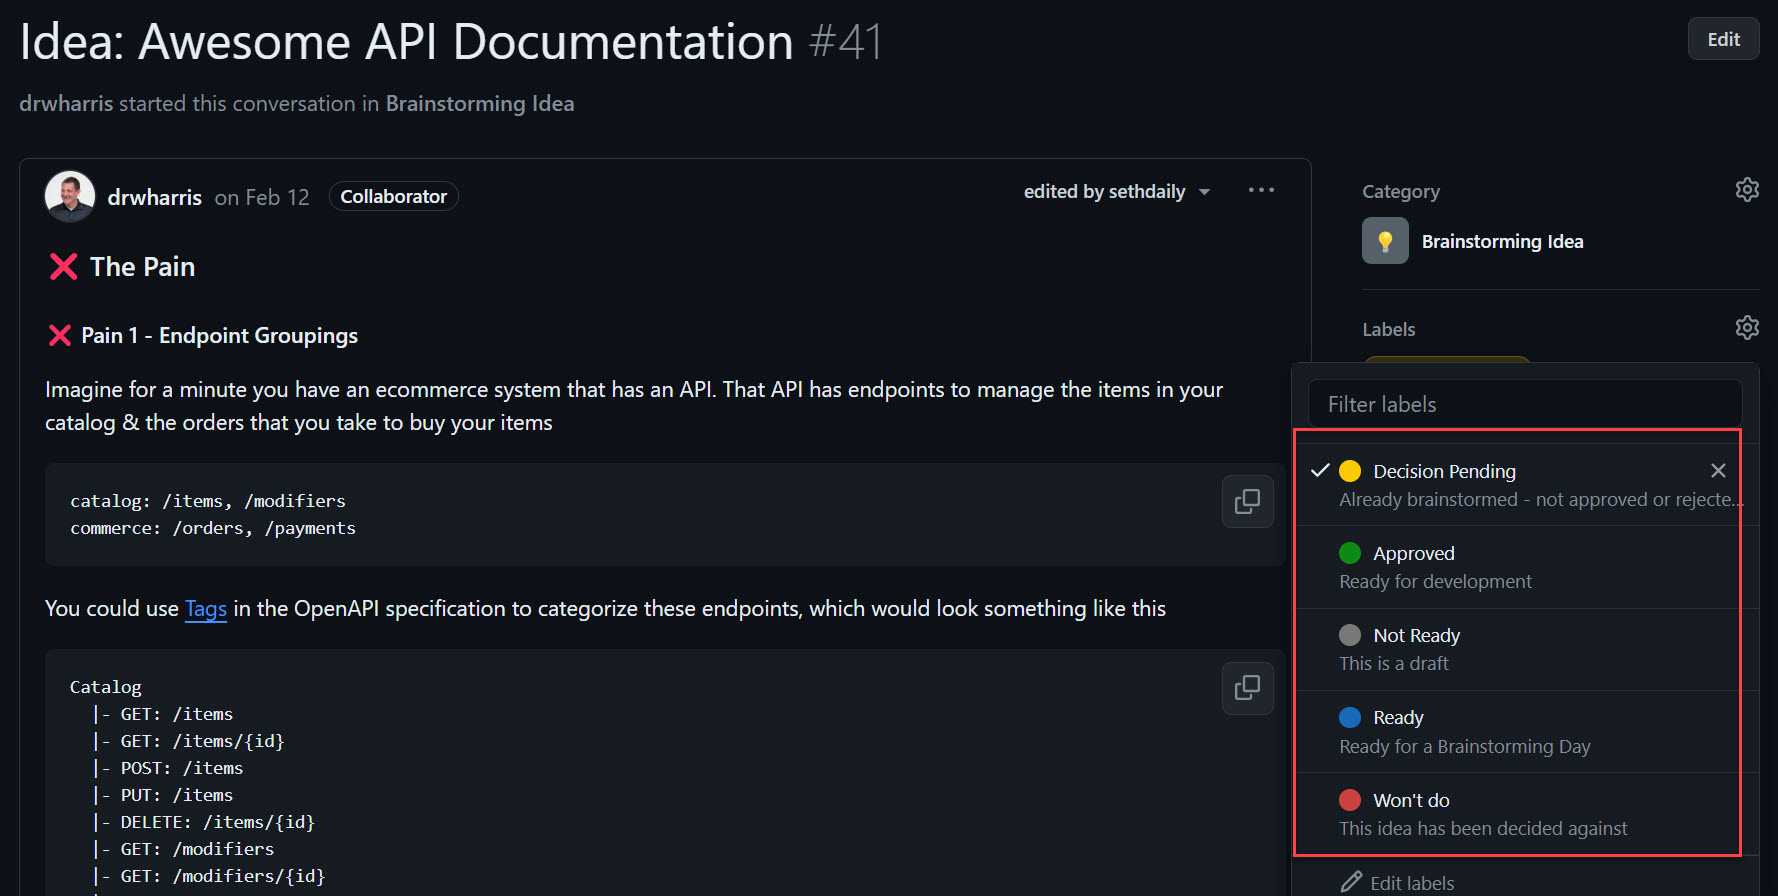Copy the Catalog endpoint tree code block

[x=1247, y=688]
